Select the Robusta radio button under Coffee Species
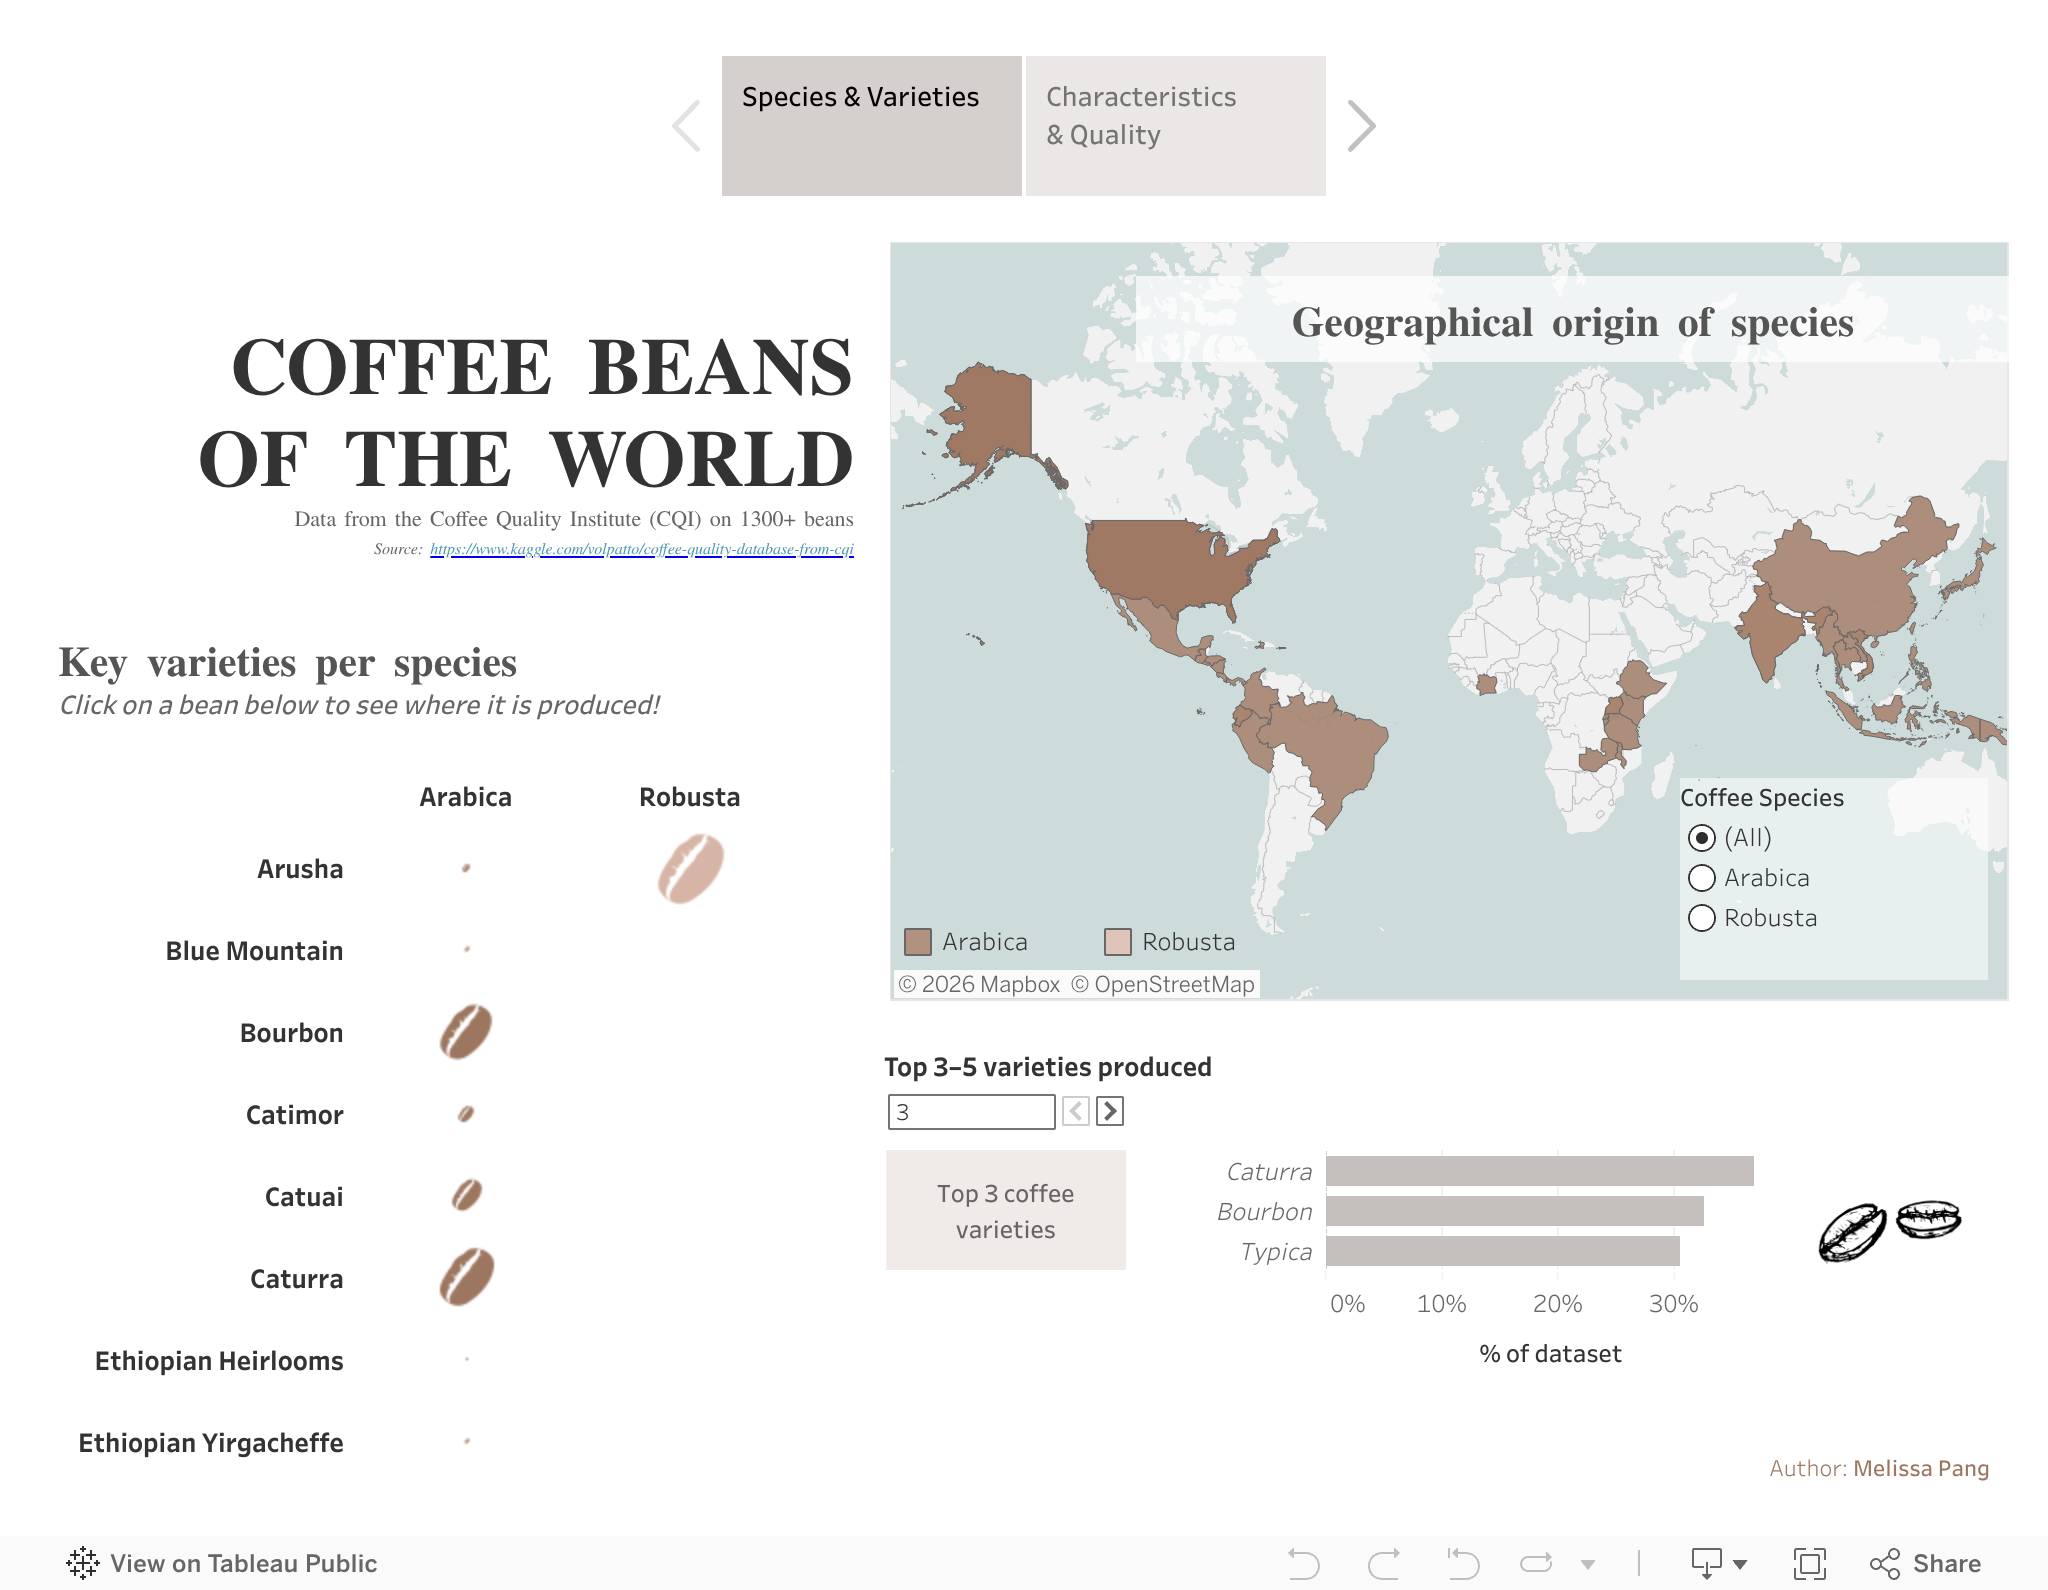Image resolution: width=2048 pixels, height=1590 pixels. tap(1702, 917)
